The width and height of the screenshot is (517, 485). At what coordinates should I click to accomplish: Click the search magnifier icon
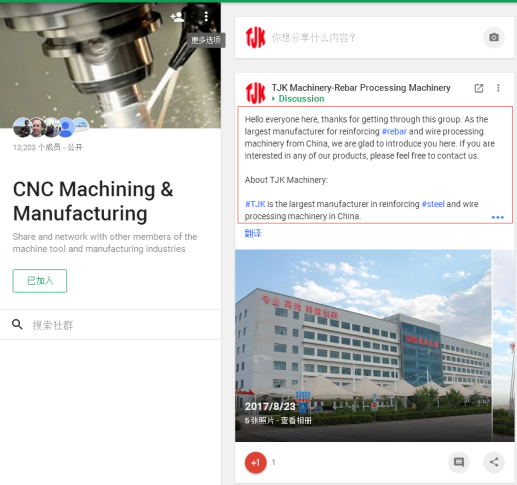coord(17,324)
